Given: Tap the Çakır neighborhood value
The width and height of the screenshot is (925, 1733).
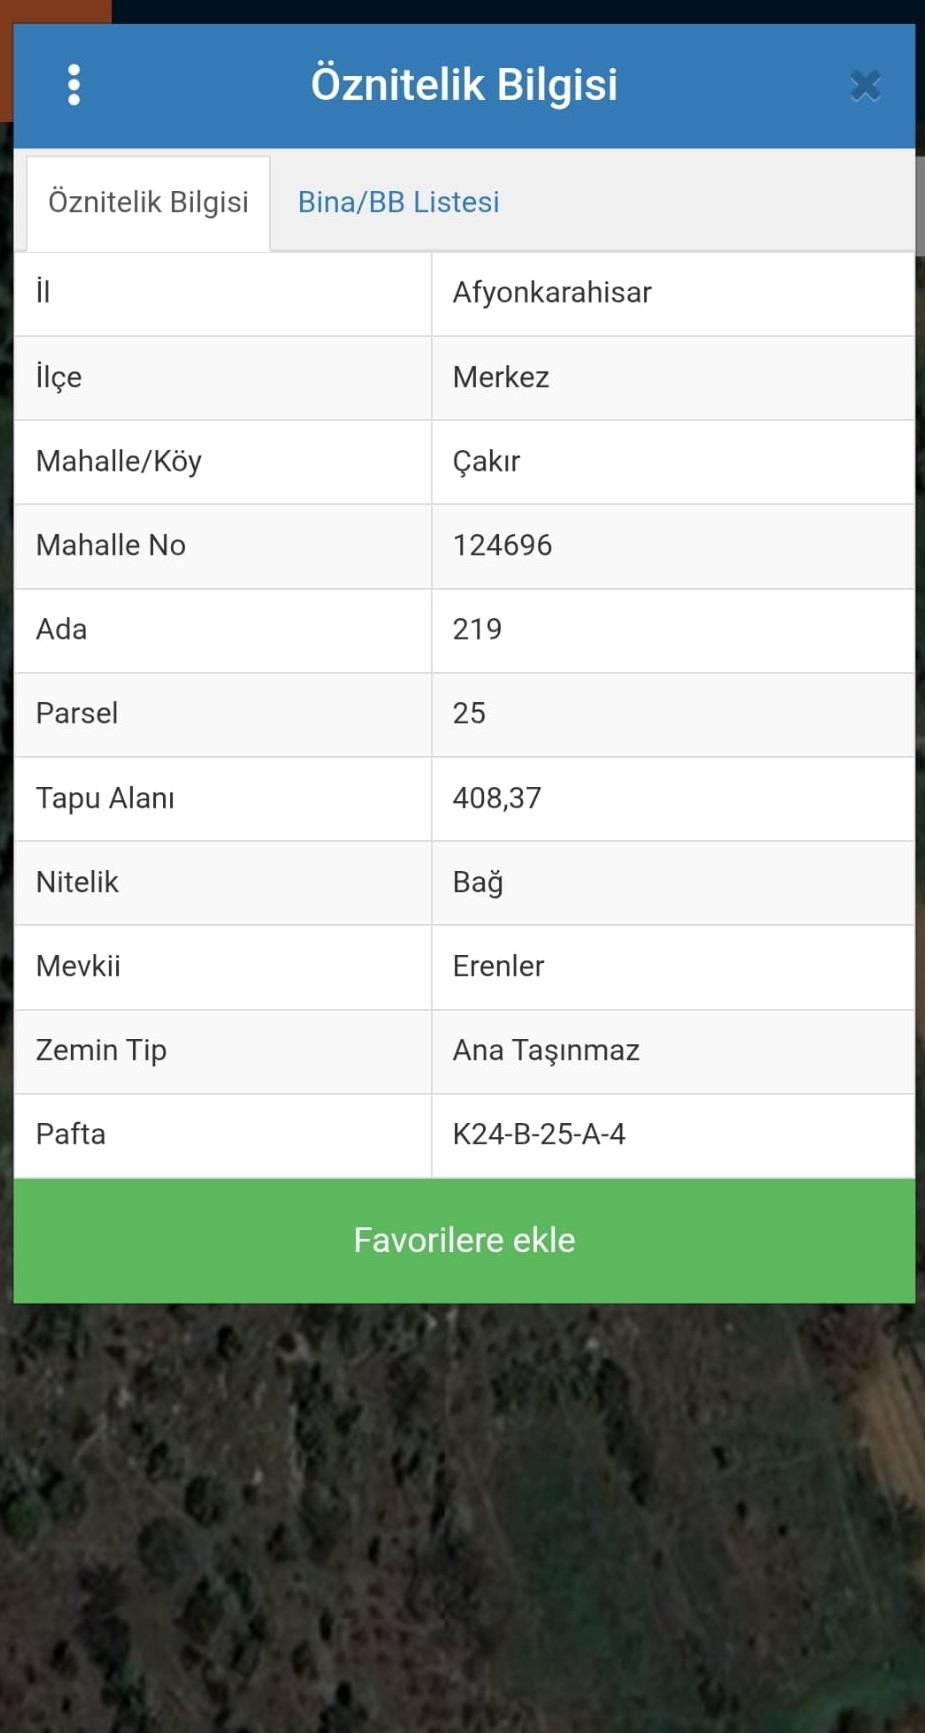Looking at the screenshot, I should pos(486,461).
